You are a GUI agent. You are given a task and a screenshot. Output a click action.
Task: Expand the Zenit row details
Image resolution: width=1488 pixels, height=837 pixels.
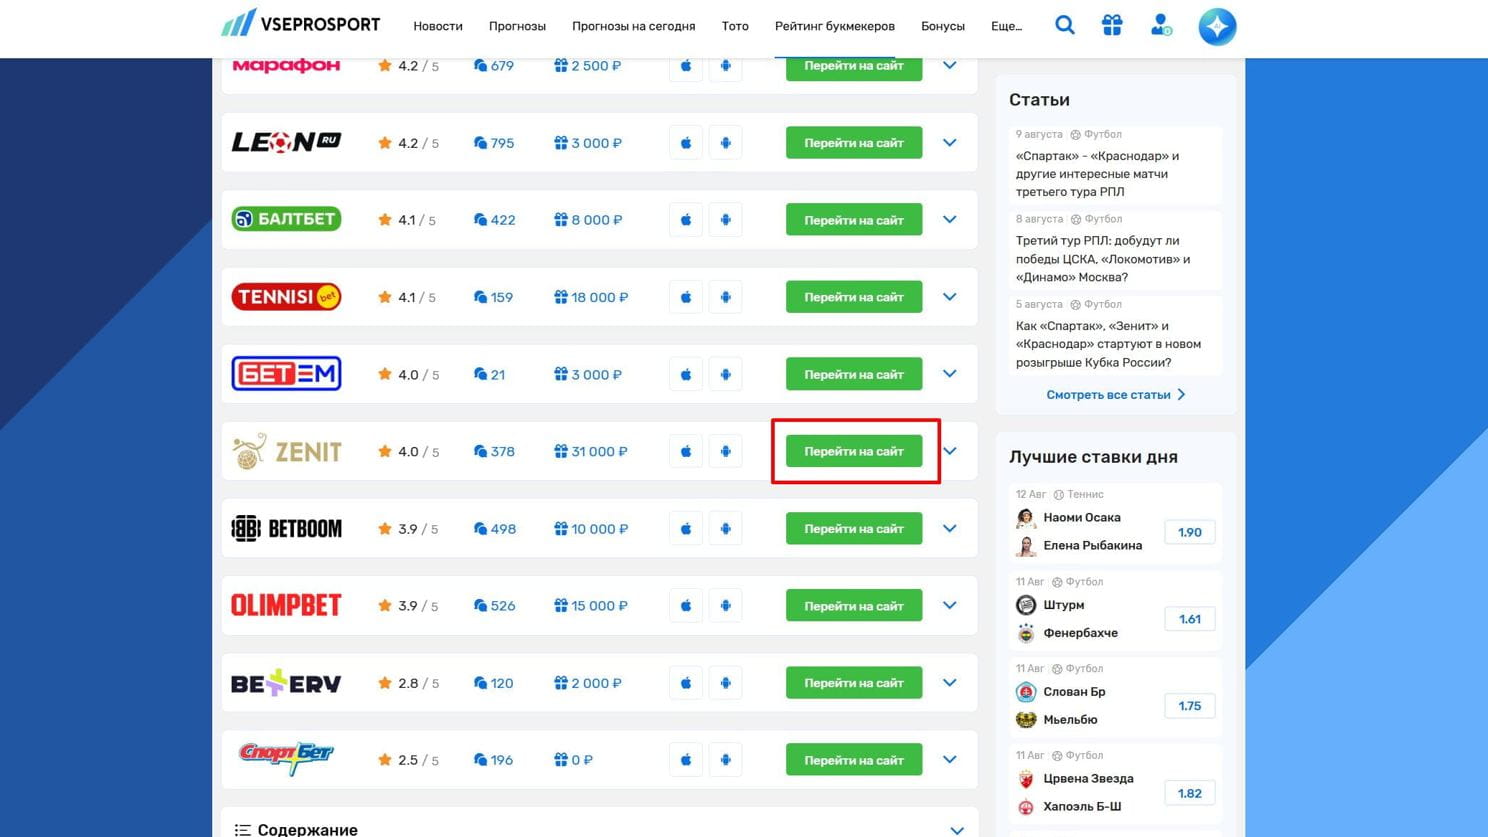coord(950,451)
